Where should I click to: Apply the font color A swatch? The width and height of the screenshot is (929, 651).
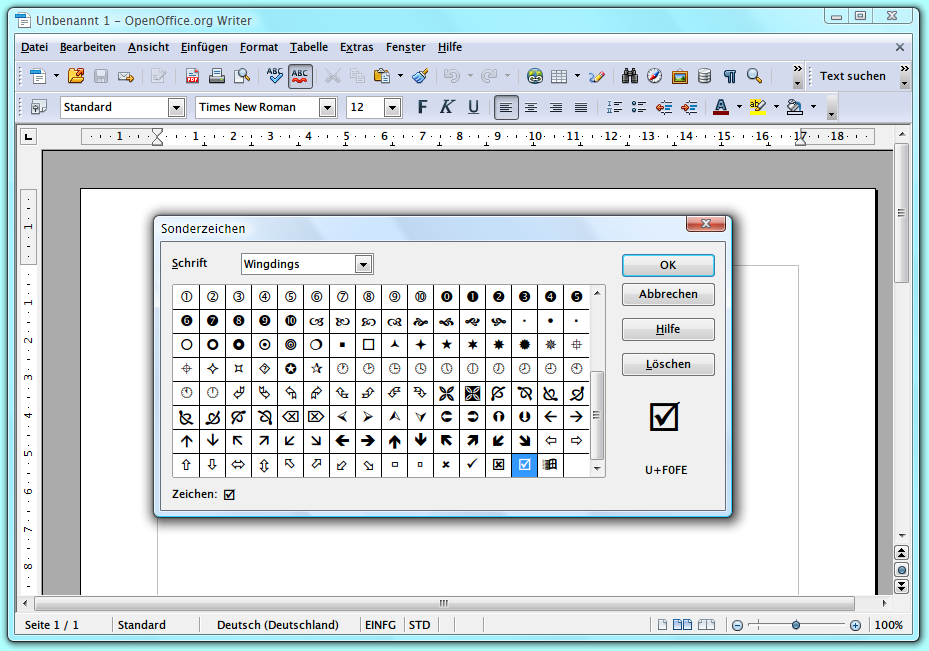[x=720, y=107]
